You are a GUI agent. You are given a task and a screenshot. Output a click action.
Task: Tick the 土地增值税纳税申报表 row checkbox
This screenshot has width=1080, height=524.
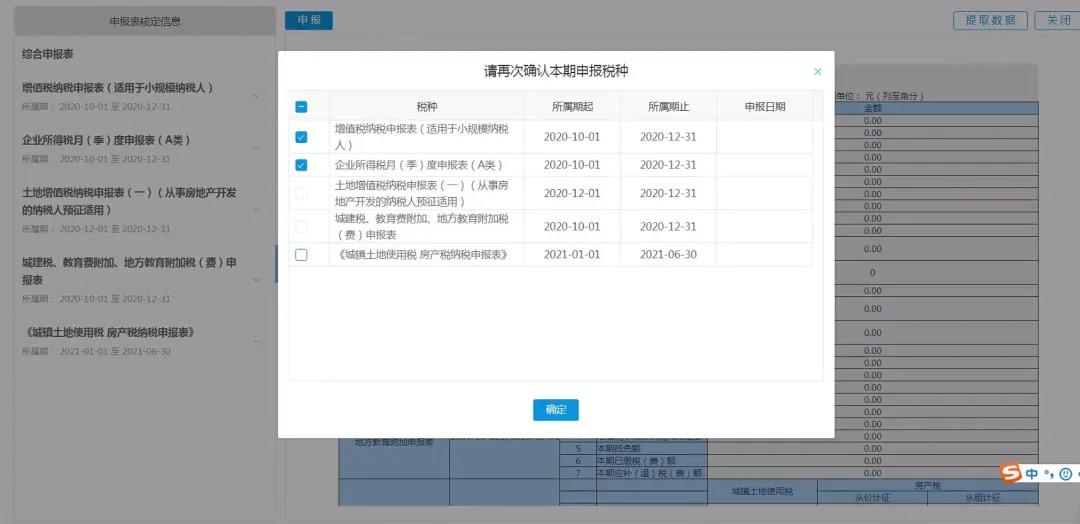tap(301, 193)
